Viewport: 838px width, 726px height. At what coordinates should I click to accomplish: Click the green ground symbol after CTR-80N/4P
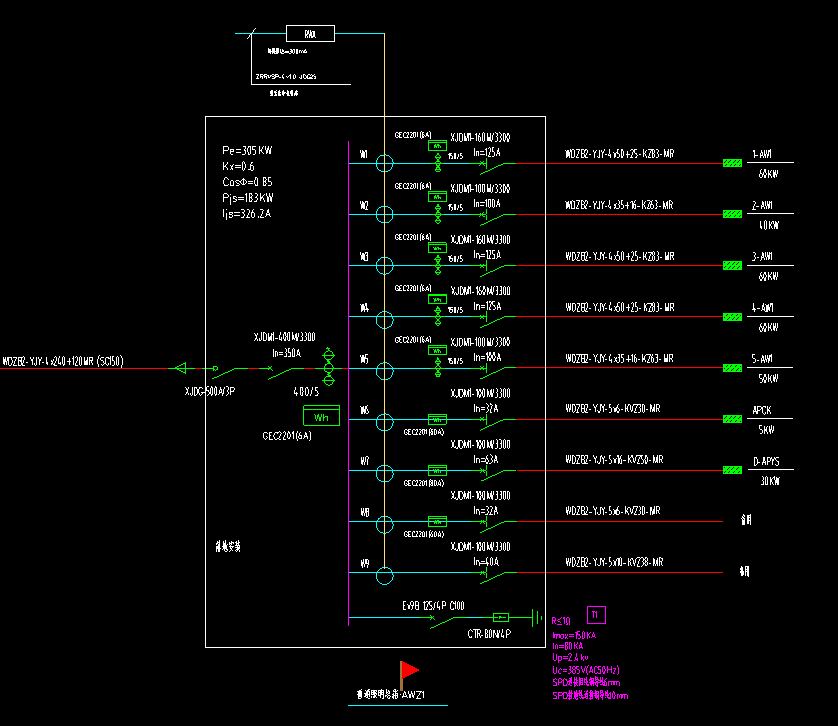[x=537, y=618]
